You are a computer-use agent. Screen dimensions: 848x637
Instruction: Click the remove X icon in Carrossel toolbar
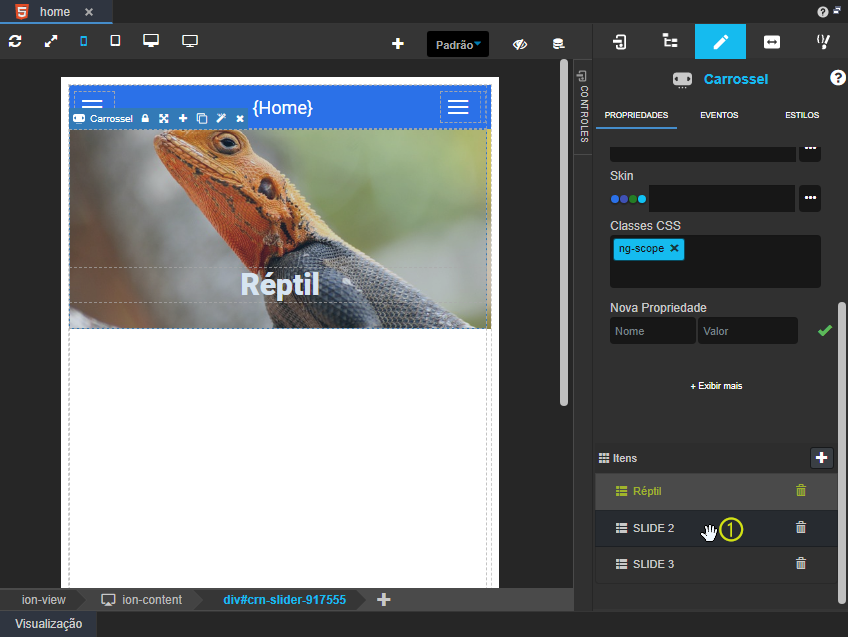tap(240, 118)
